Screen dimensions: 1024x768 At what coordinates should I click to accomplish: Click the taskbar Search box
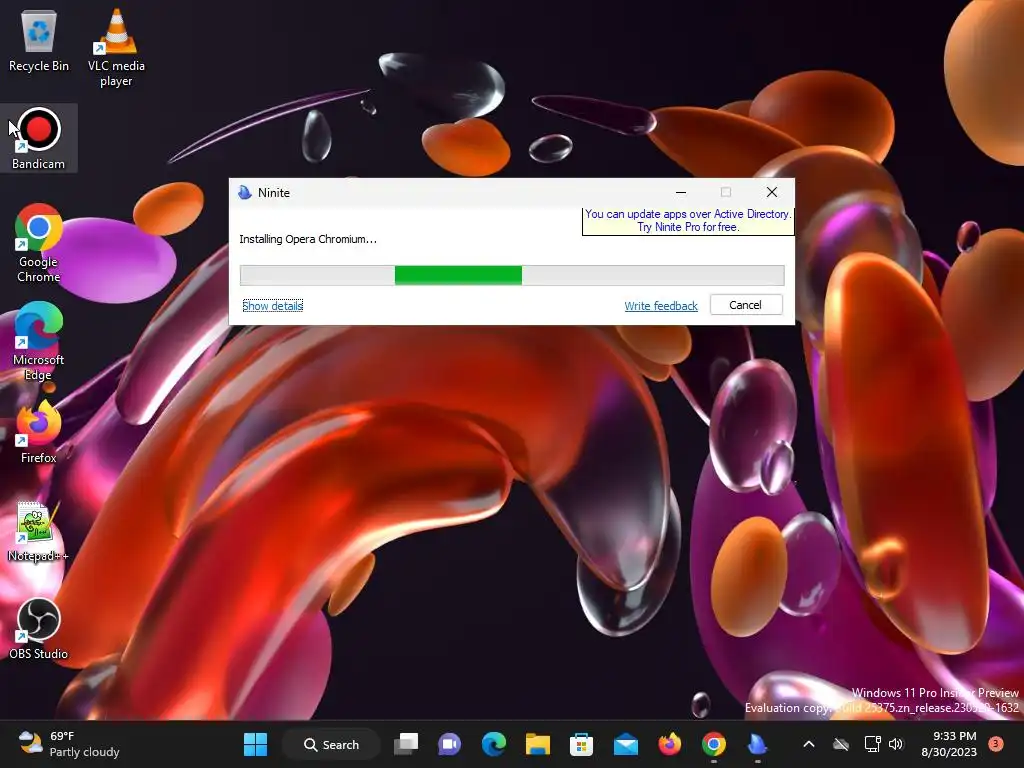point(331,744)
